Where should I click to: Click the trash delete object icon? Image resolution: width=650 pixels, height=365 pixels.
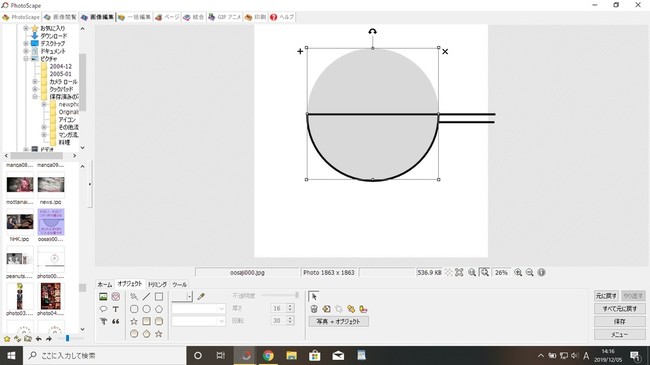(314, 309)
